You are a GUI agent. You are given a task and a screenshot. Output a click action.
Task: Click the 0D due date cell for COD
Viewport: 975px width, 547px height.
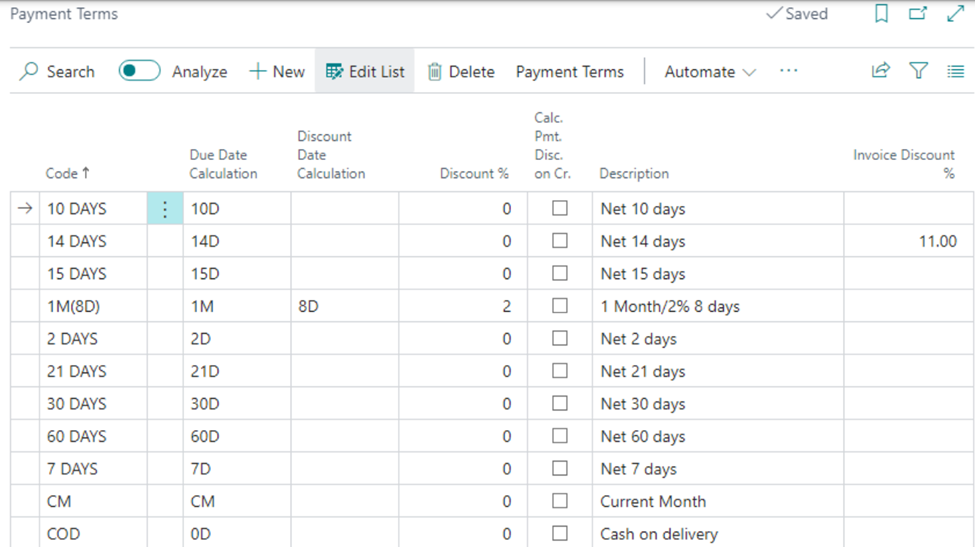coord(237,533)
